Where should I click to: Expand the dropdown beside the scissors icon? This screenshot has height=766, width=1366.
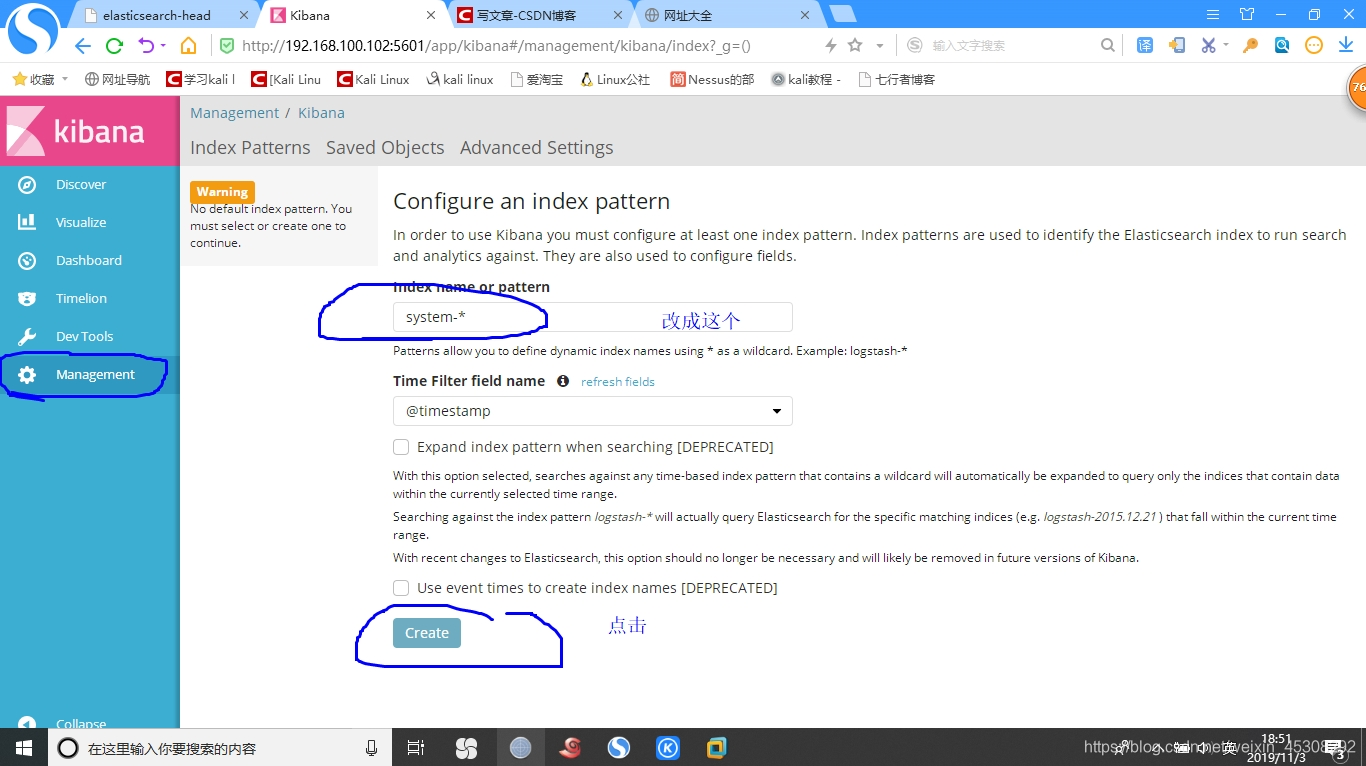point(1225,46)
